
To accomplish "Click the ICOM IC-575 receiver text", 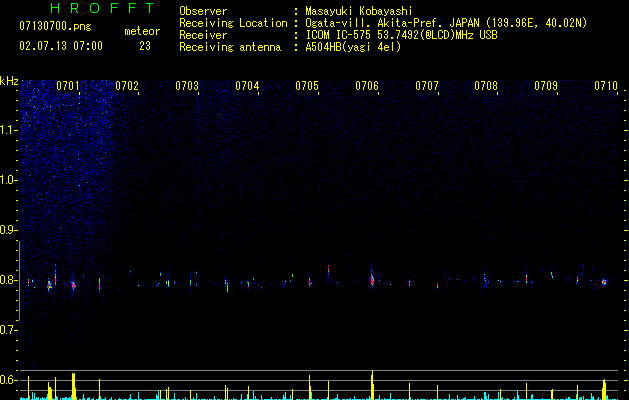I will [x=401, y=35].
